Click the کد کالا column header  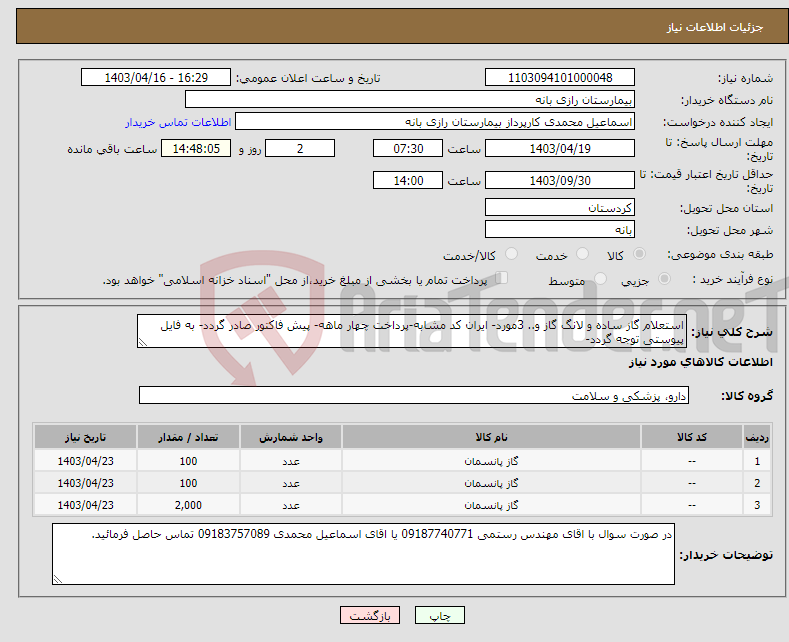[692, 437]
